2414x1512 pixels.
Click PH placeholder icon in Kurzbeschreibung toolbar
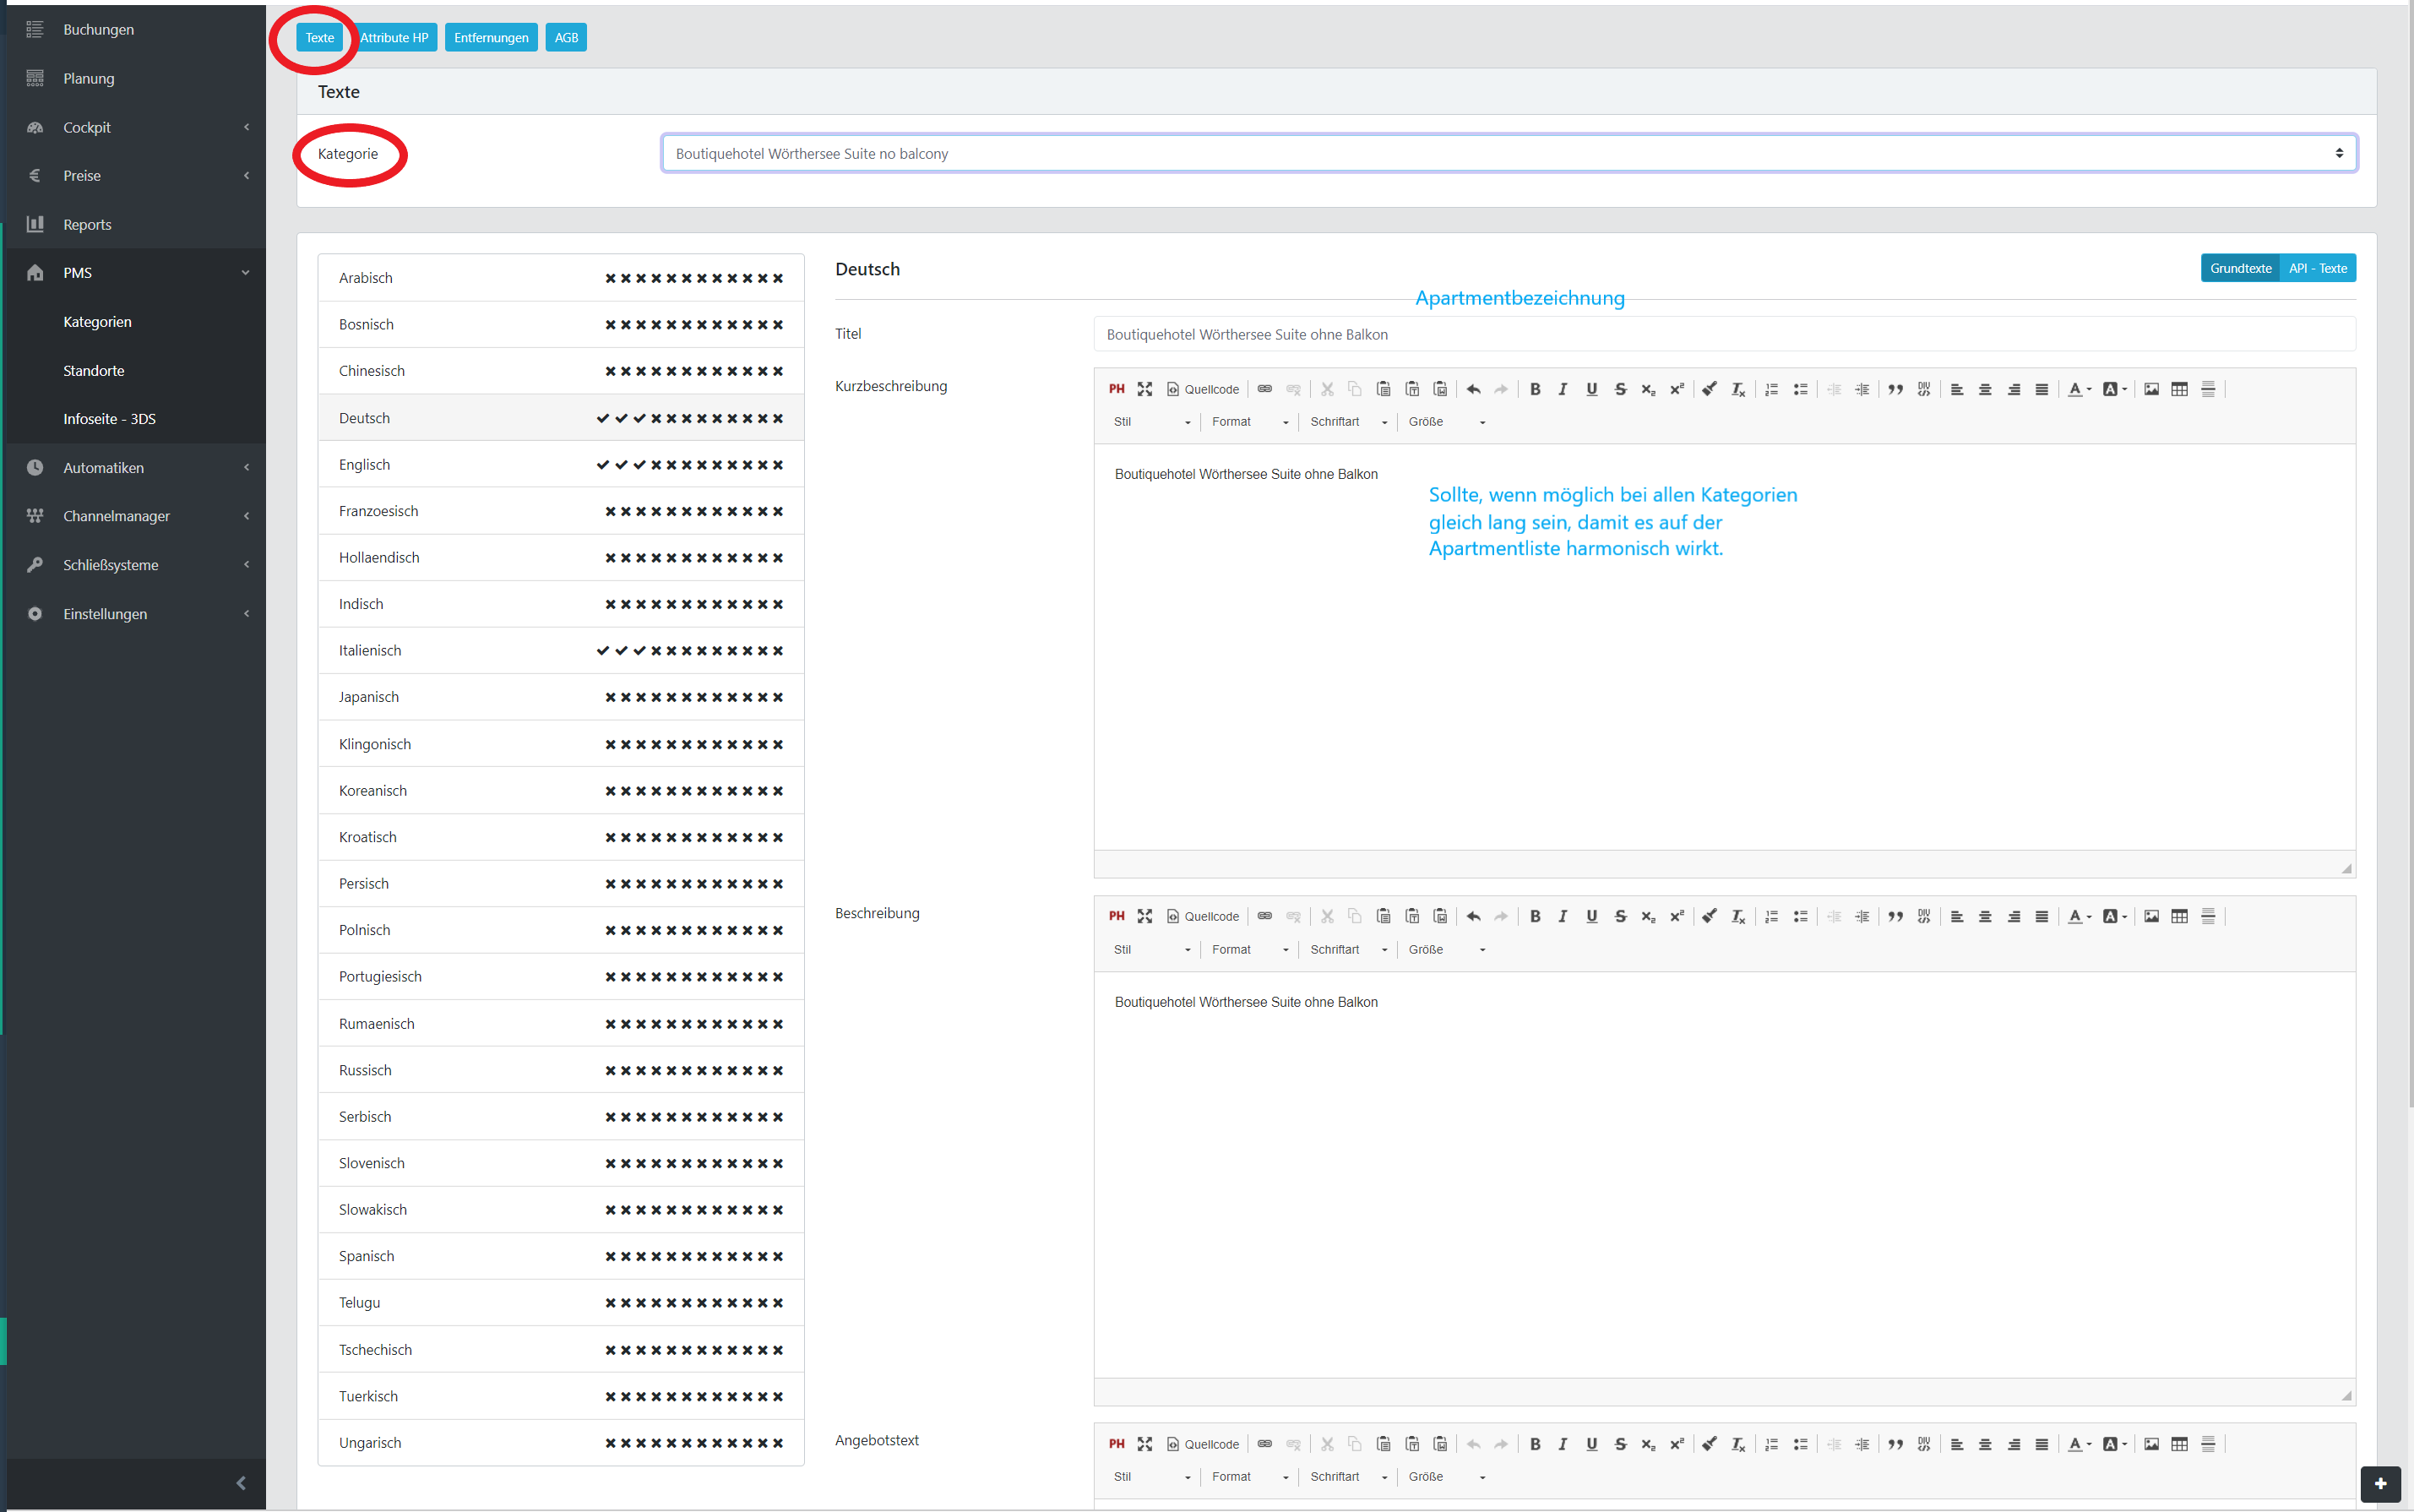(x=1116, y=389)
